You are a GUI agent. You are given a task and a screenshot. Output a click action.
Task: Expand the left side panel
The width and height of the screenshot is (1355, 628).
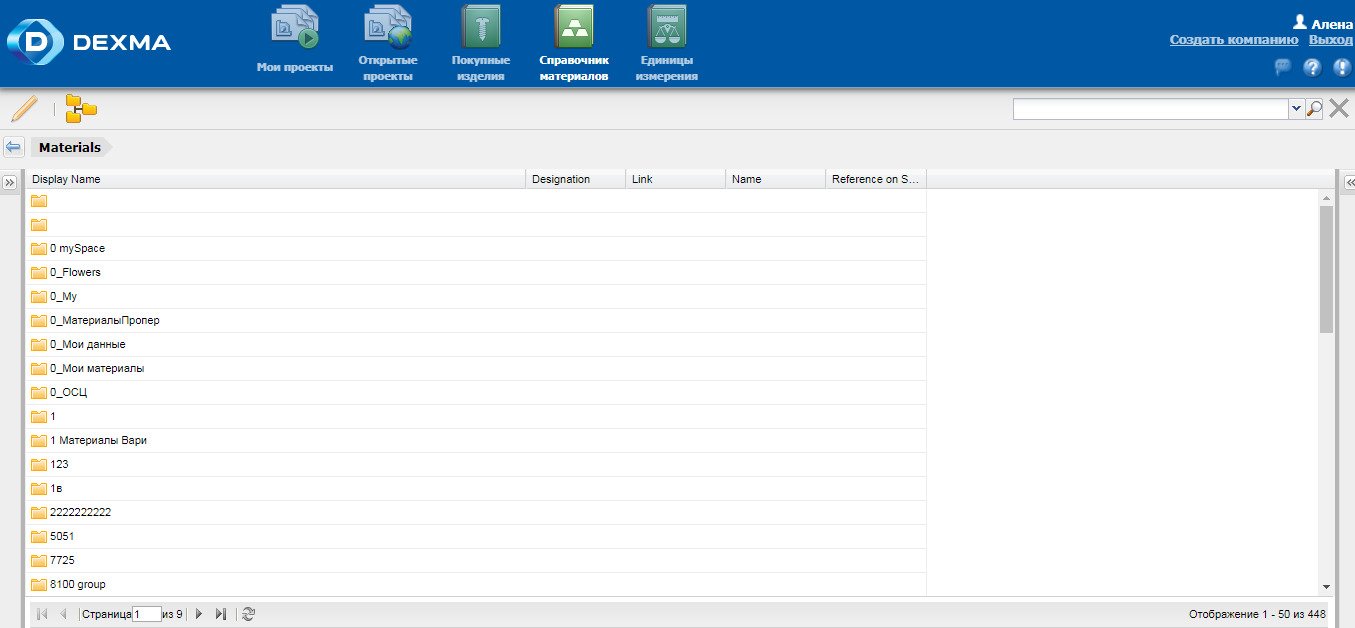[x=9, y=183]
